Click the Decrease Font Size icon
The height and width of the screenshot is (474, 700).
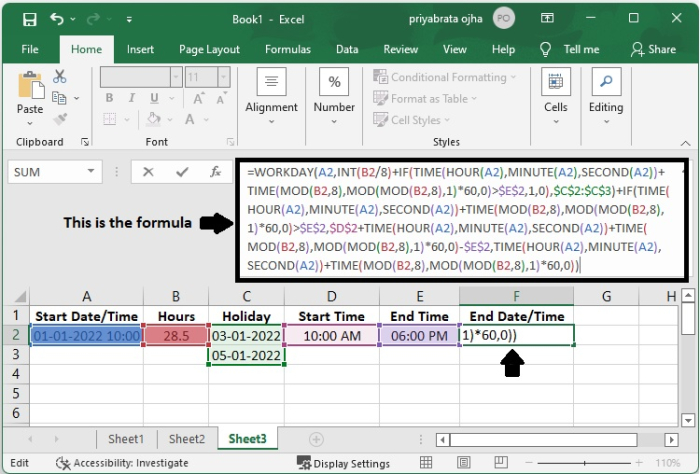tap(221, 98)
